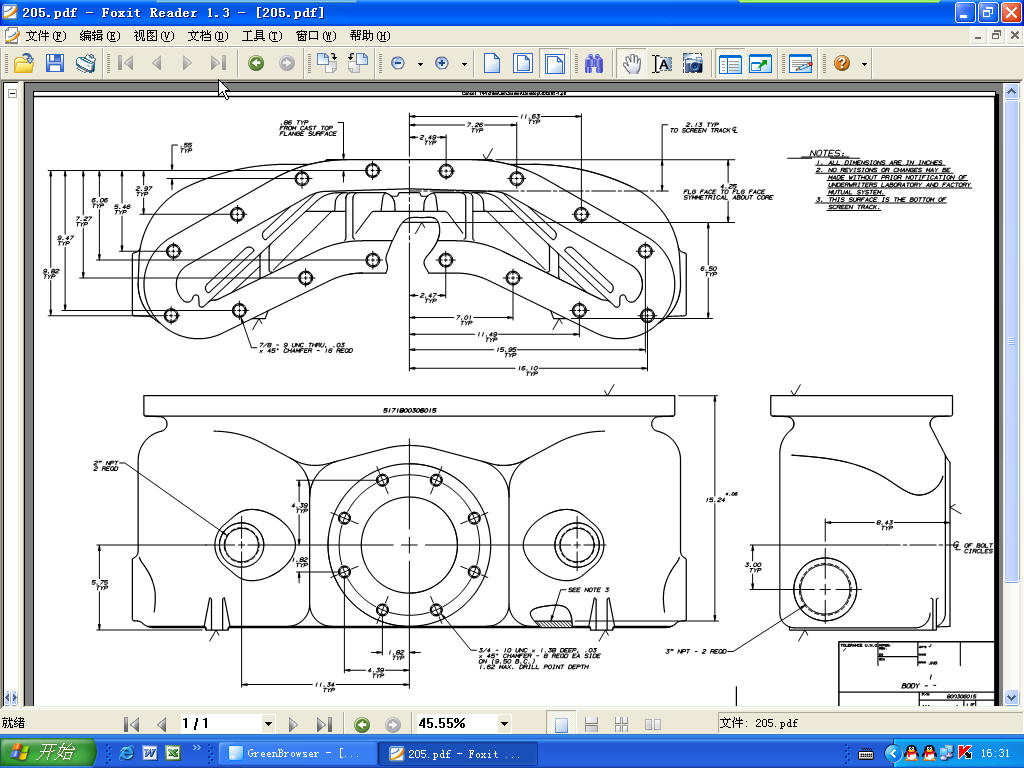Open the 文档 menu
This screenshot has height=768, width=1024.
coord(208,36)
